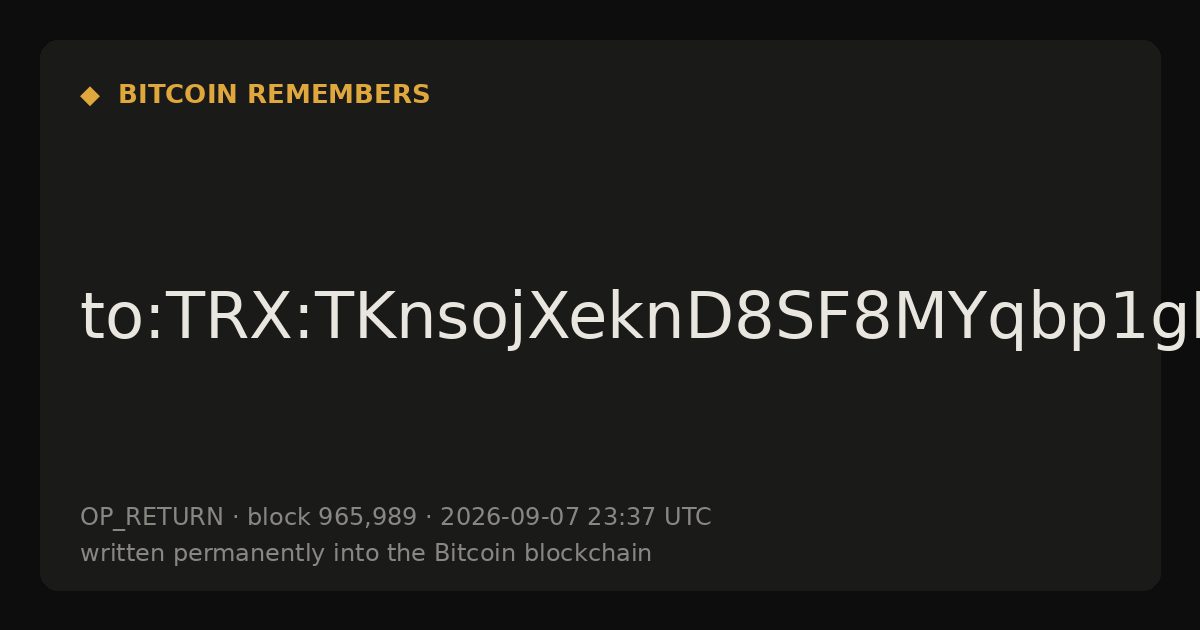The width and height of the screenshot is (1200, 630).
Task: Click the orange diamond icon
Action: pos(89,95)
